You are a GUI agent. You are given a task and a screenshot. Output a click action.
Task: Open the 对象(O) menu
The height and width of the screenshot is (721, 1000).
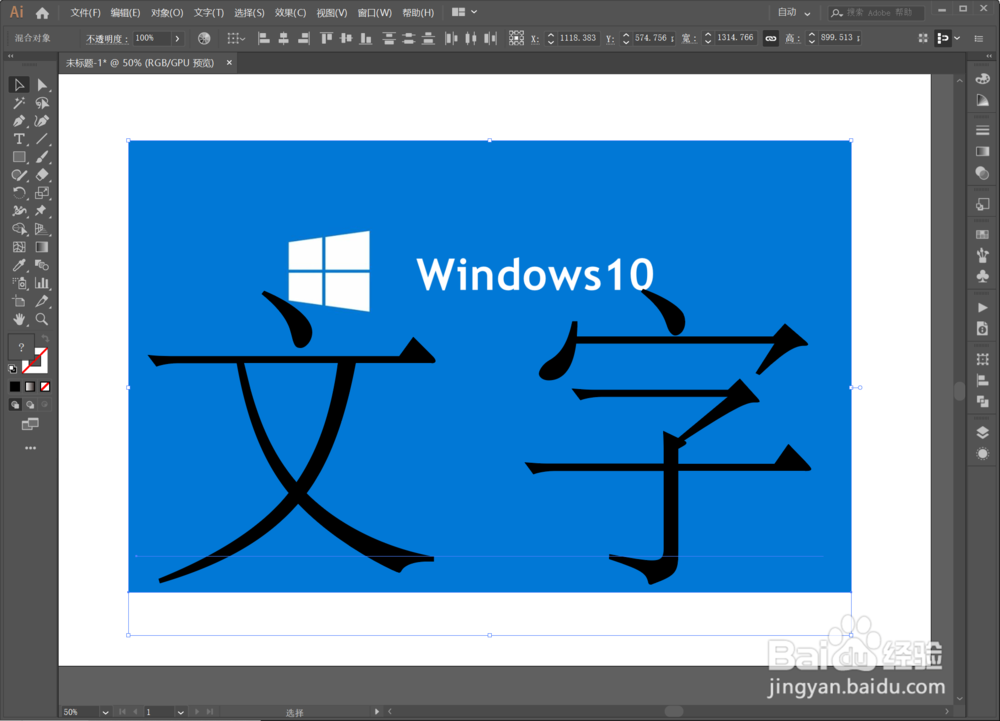(x=166, y=13)
